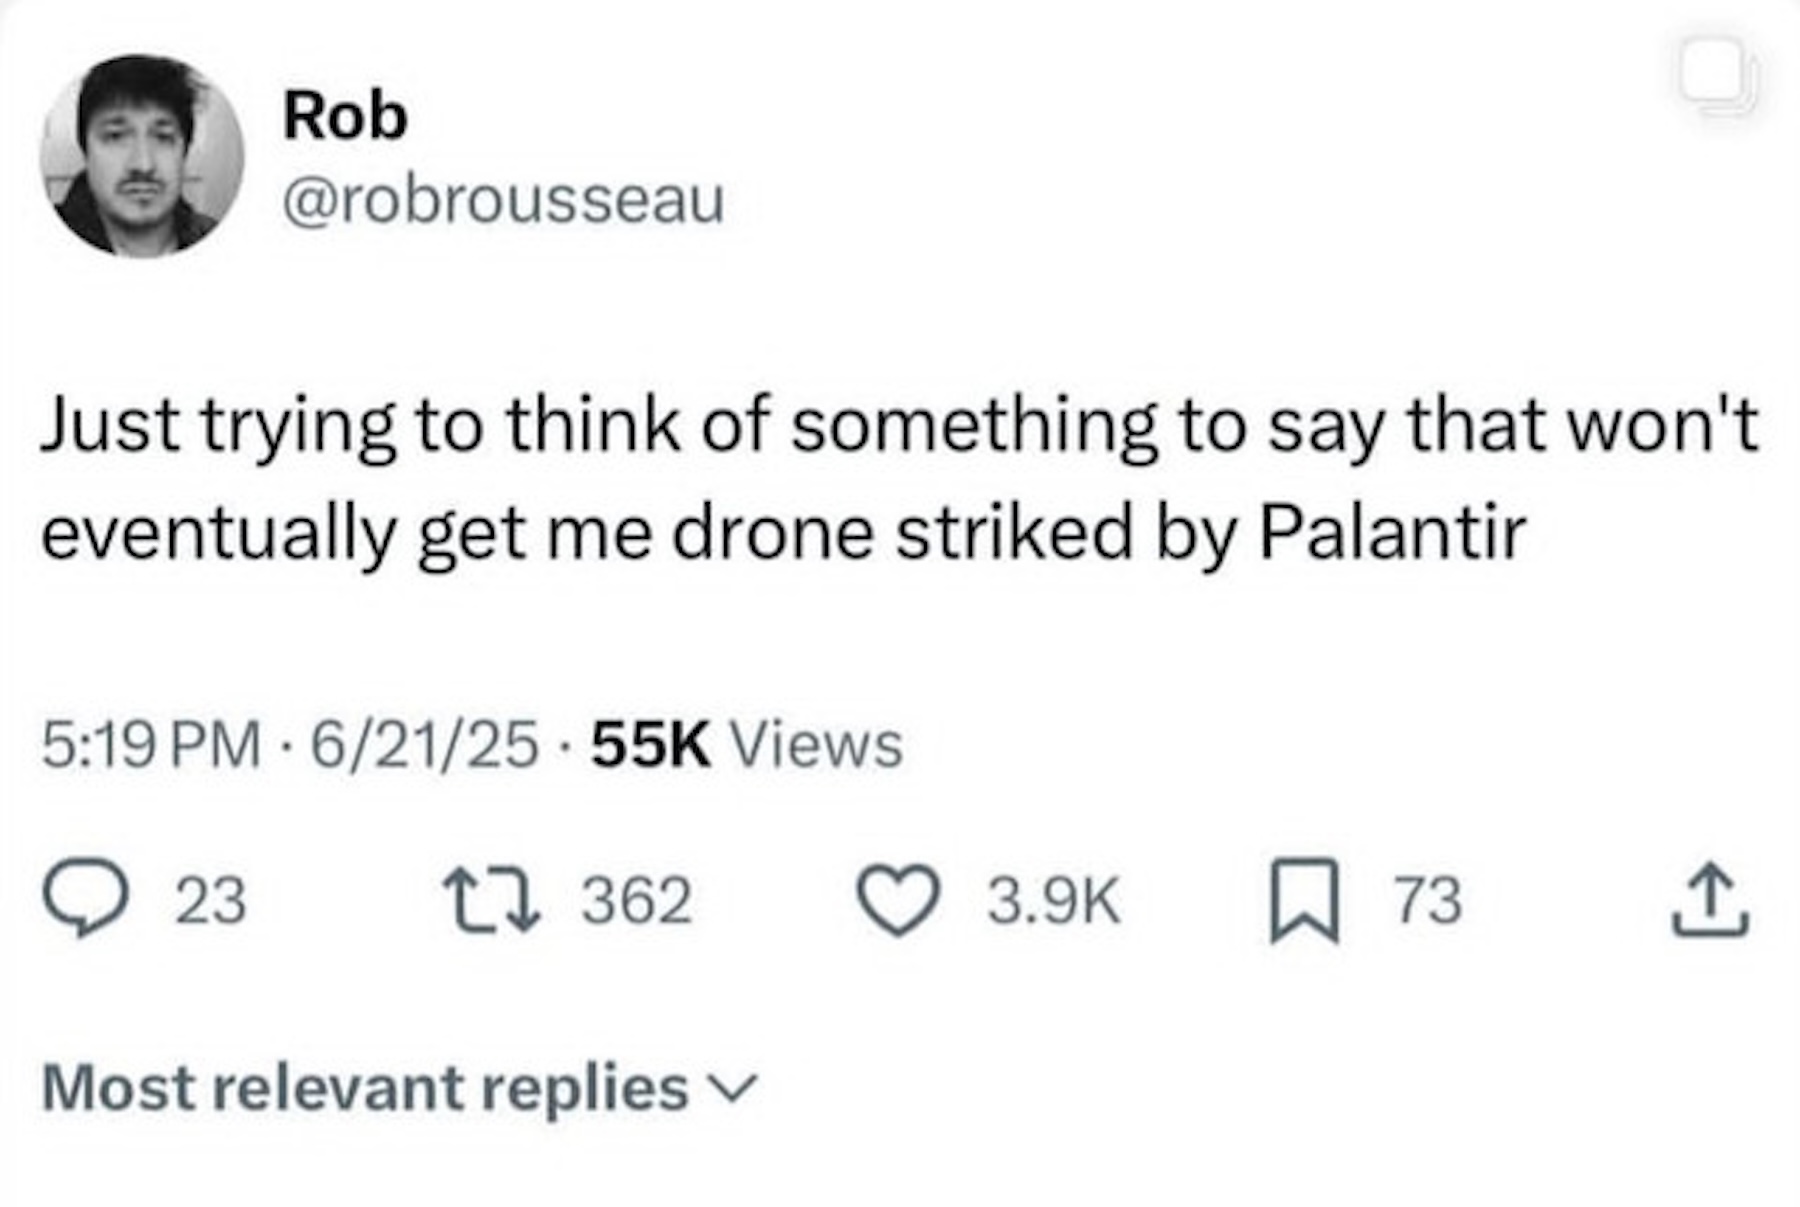Open the @robrousseau handle link
The image size is (1800, 1207).
[503, 201]
